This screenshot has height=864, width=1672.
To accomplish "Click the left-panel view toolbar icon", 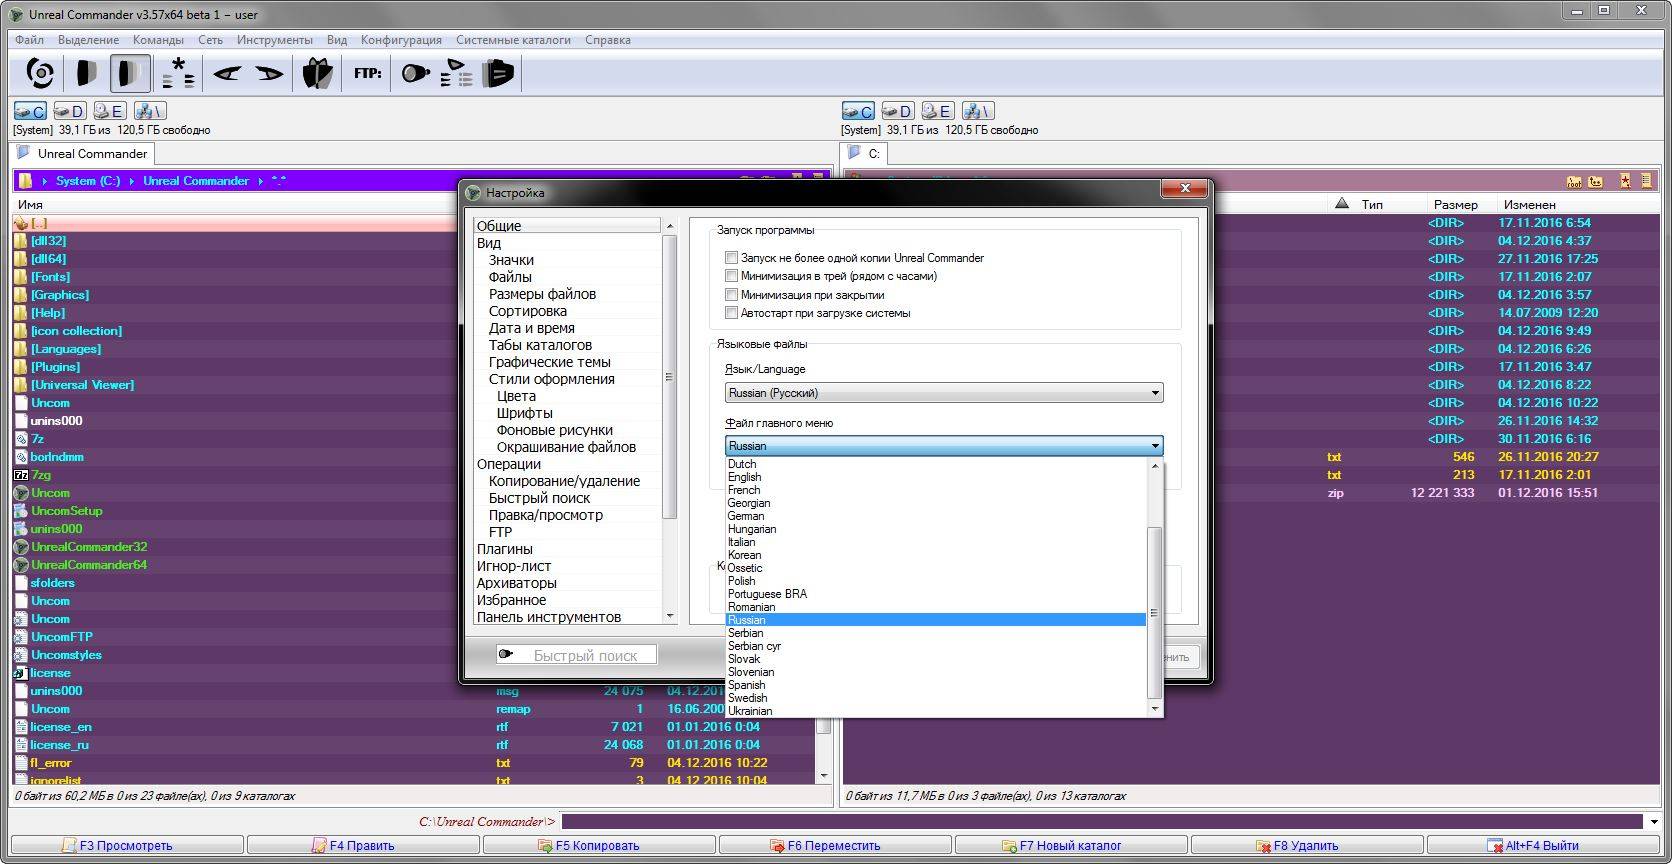I will tap(87, 73).
